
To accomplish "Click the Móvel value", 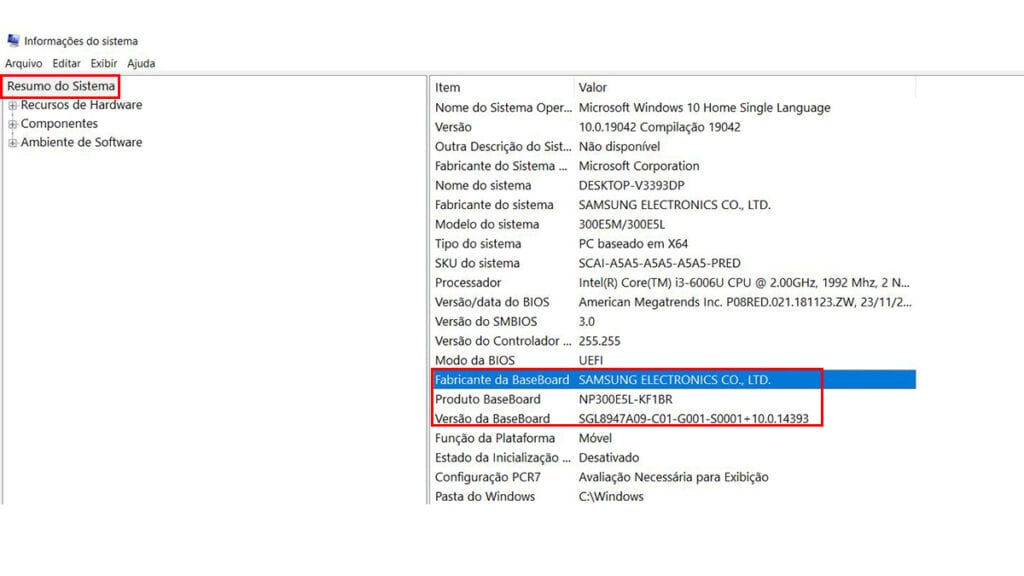I will tap(595, 438).
